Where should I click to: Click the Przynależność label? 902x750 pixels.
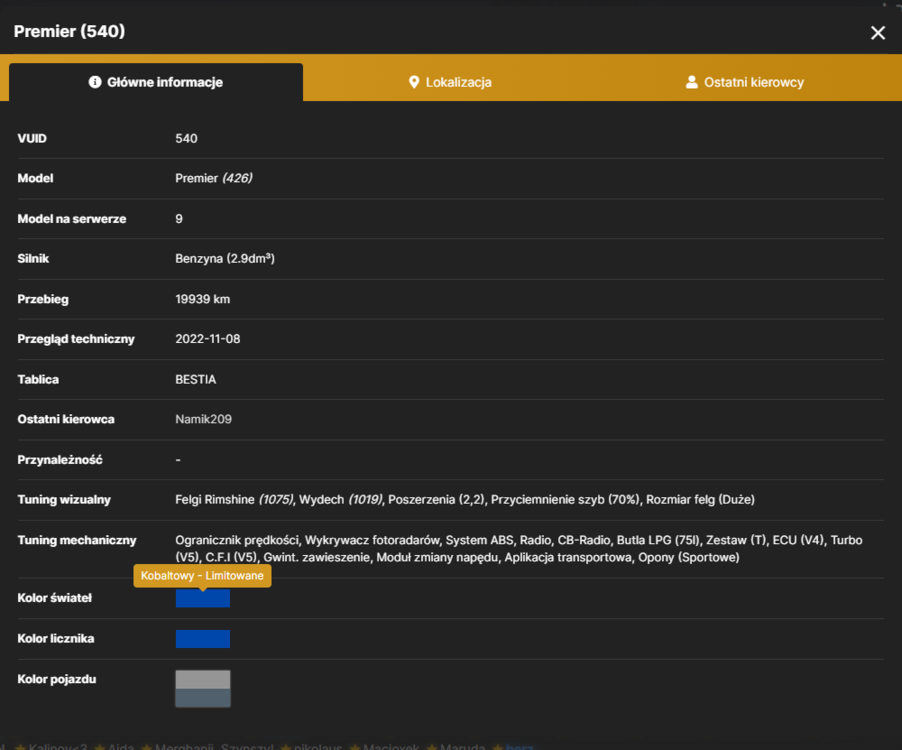(x=60, y=460)
